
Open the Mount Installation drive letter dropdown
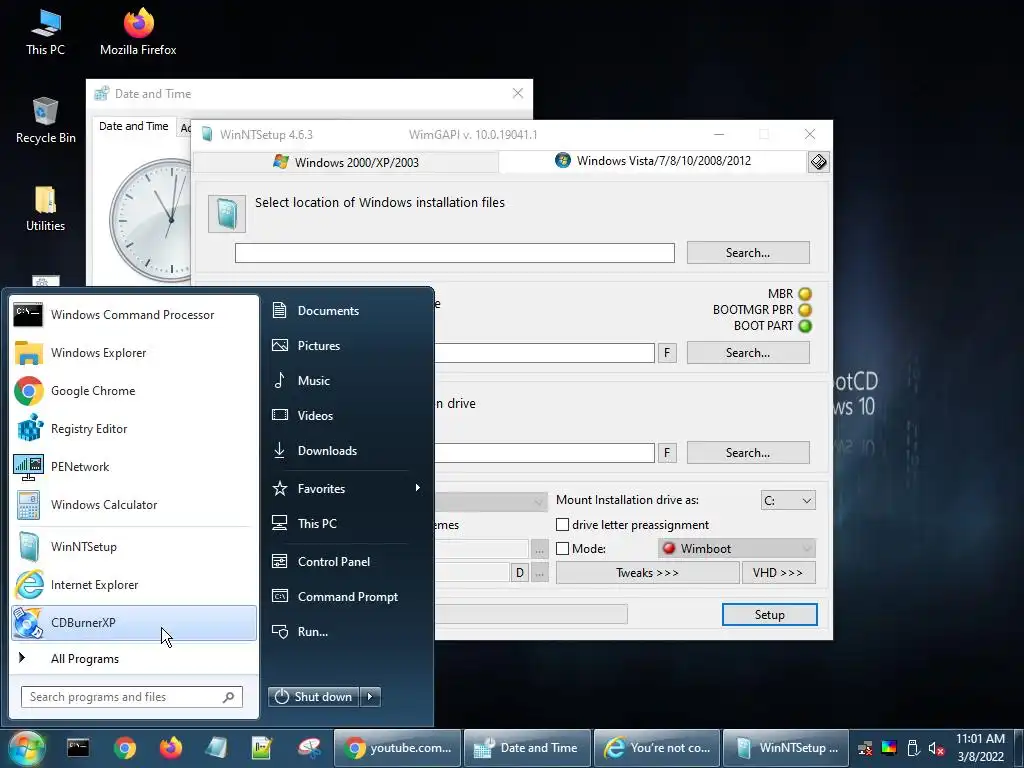788,500
